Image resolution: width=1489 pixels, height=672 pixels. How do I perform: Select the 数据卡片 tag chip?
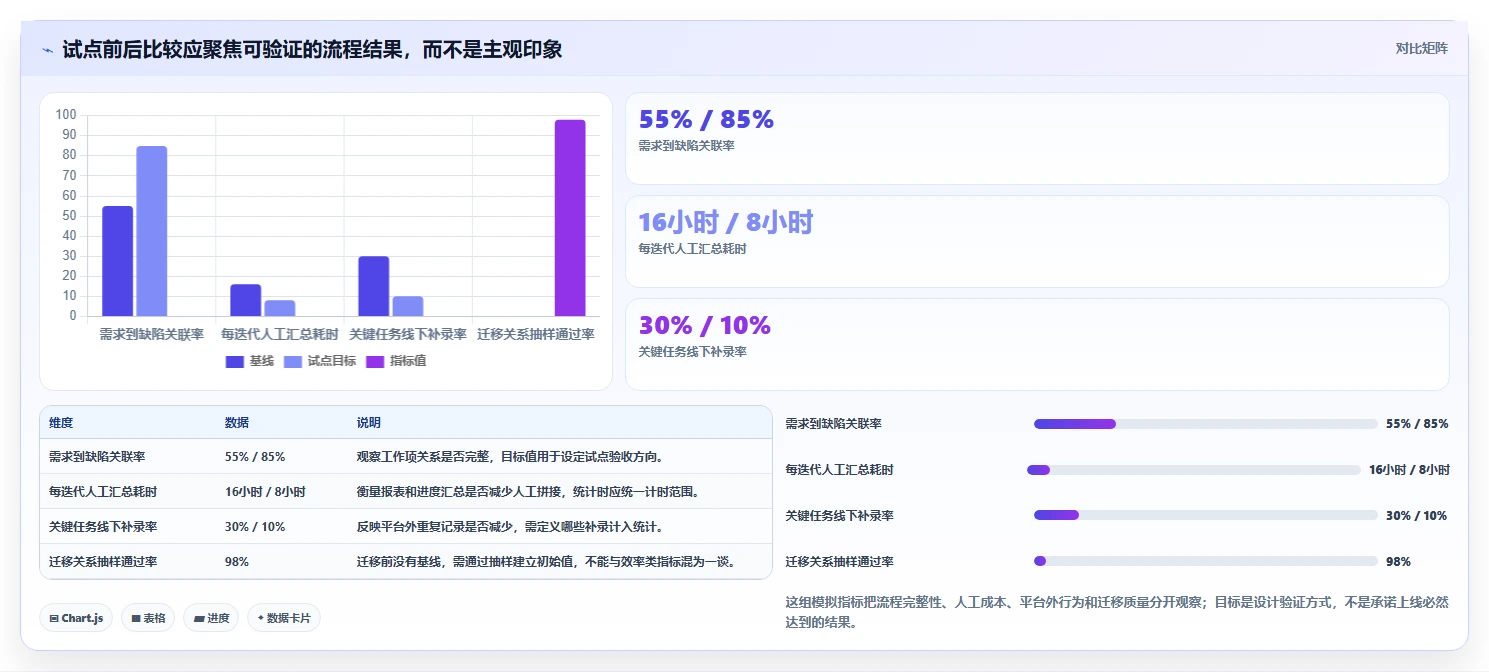284,618
